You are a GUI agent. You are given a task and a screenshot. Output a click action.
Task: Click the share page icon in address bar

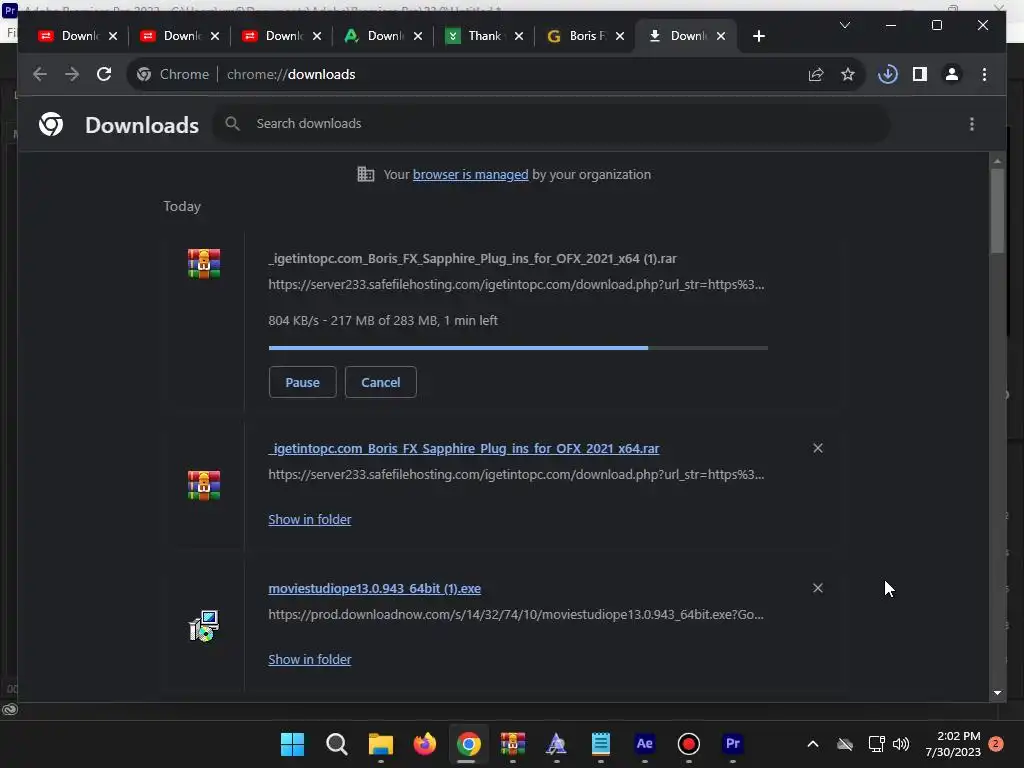[816, 74]
